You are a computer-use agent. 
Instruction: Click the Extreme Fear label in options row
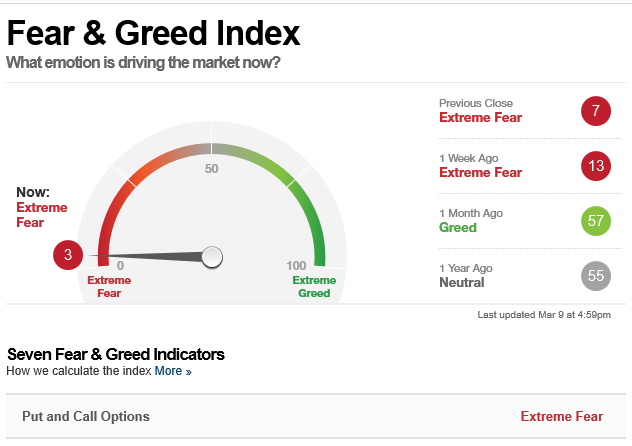[561, 416]
